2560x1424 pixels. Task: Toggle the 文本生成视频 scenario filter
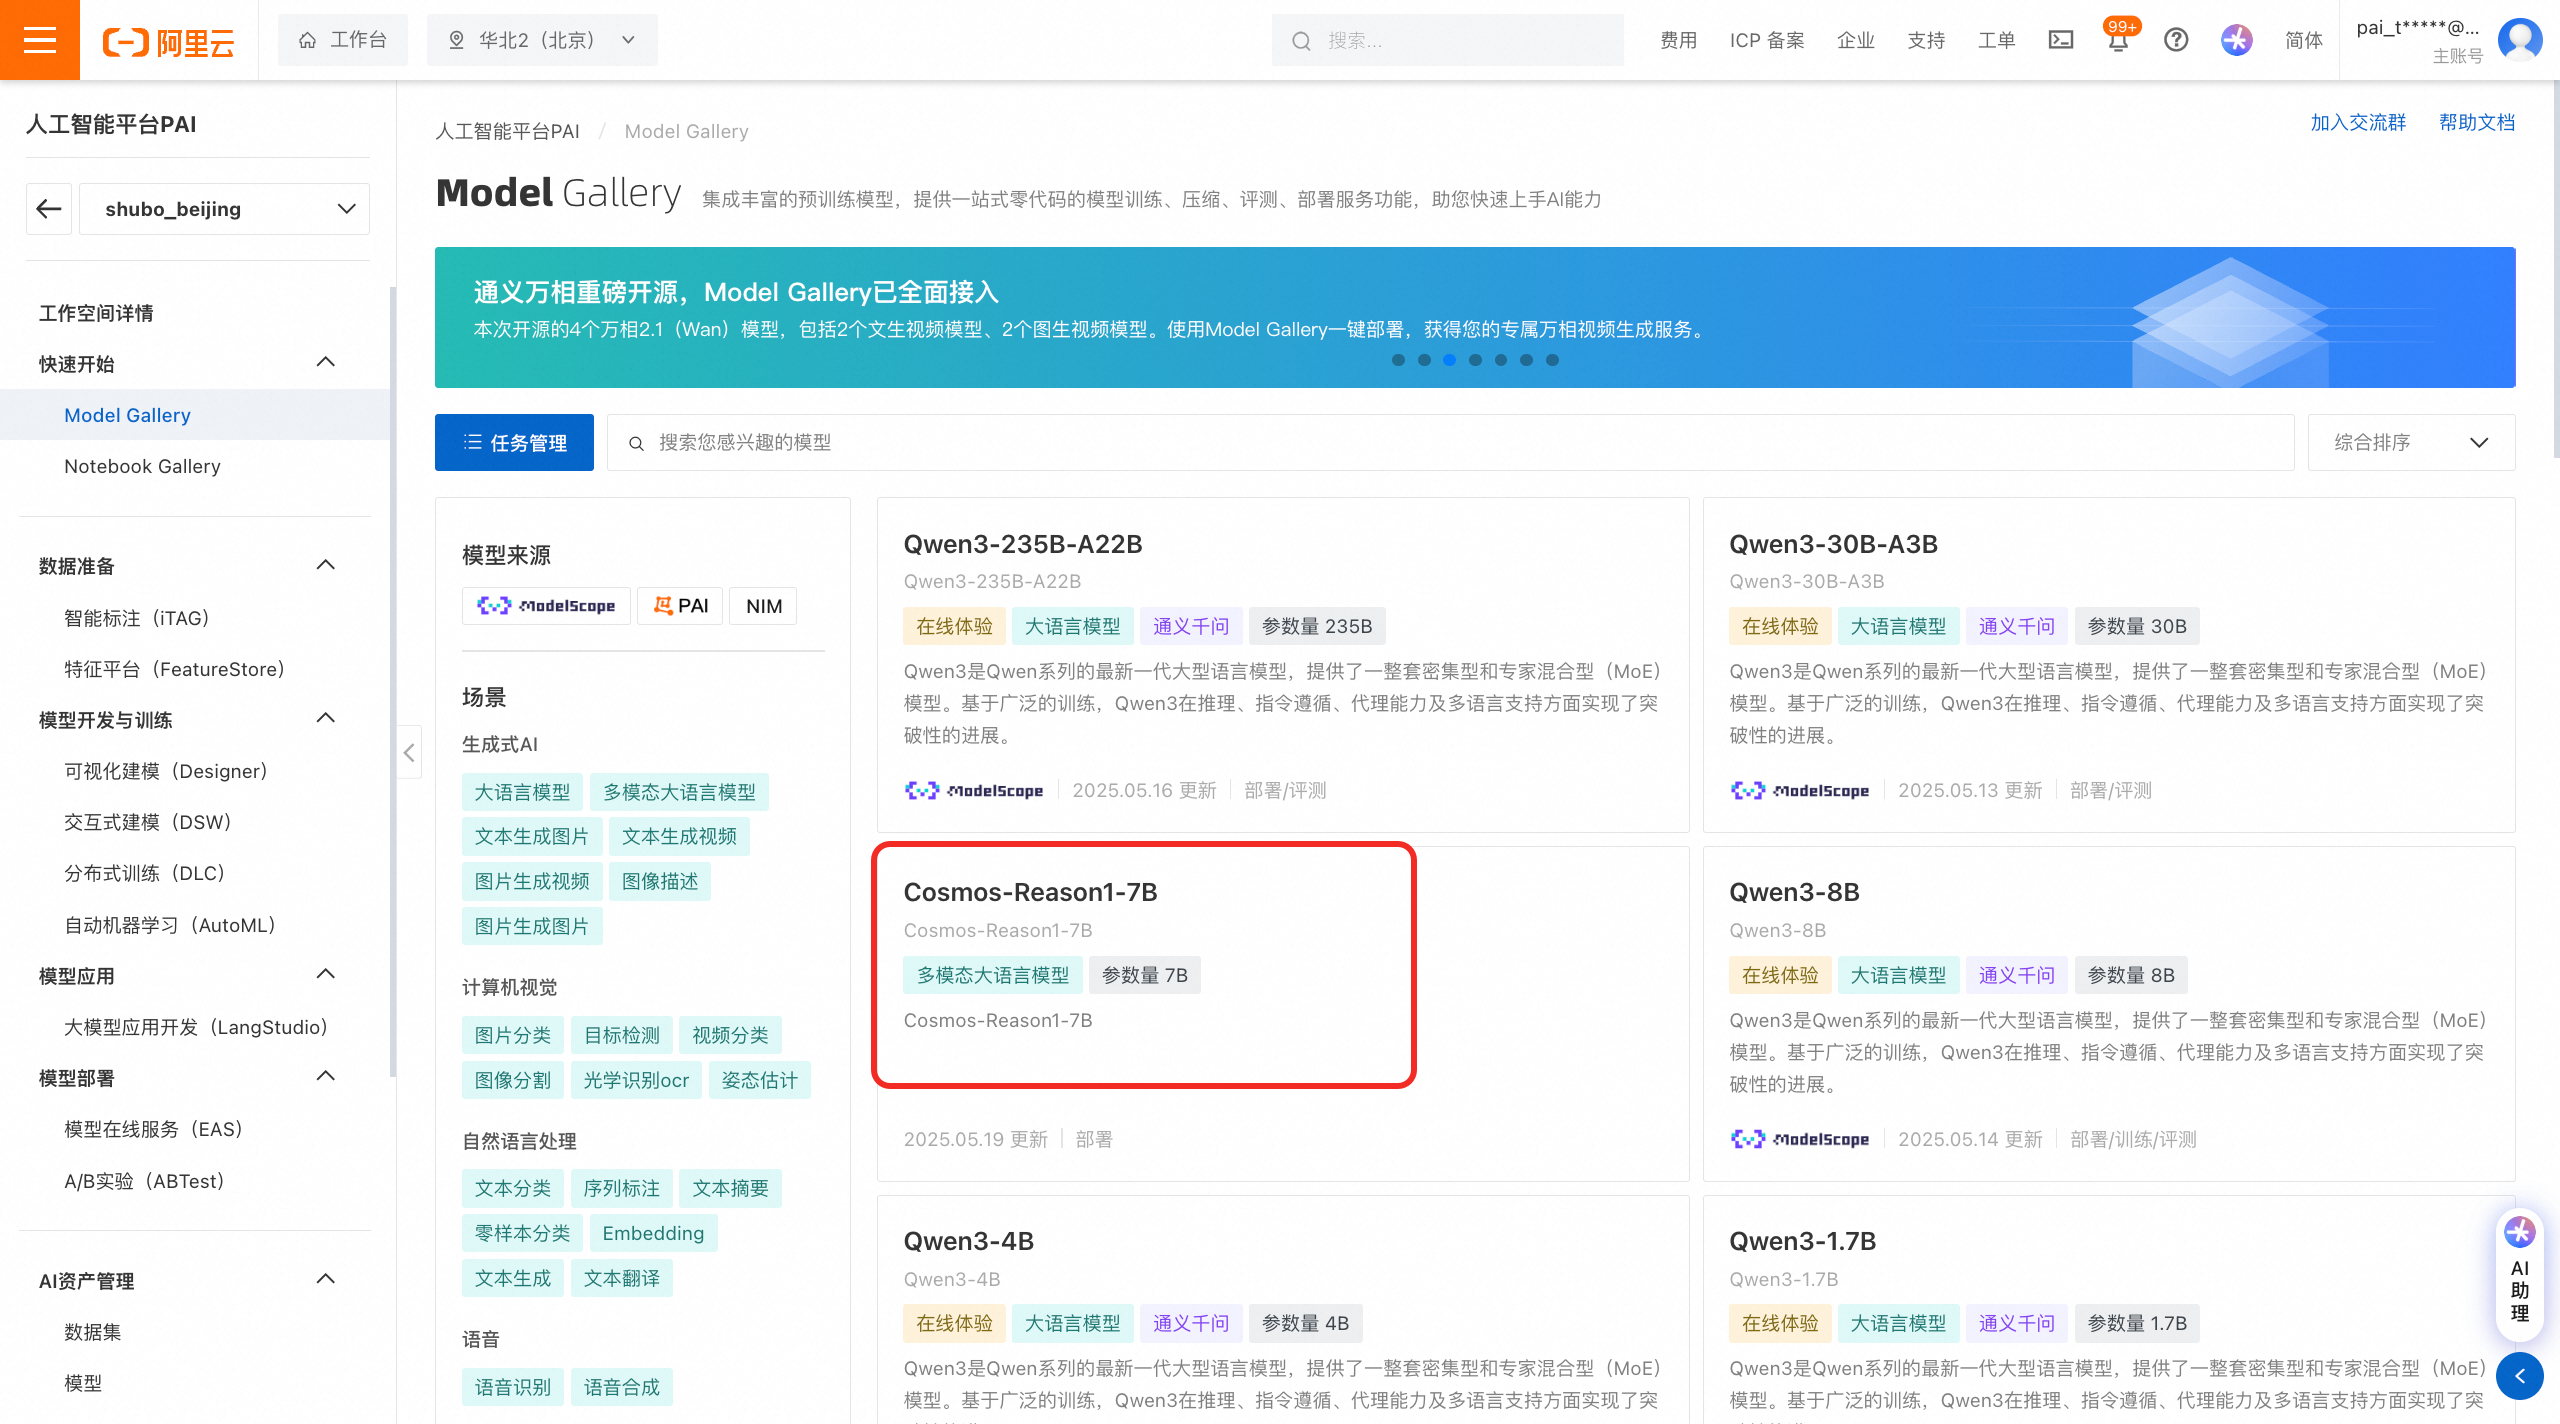pyautogui.click(x=679, y=836)
